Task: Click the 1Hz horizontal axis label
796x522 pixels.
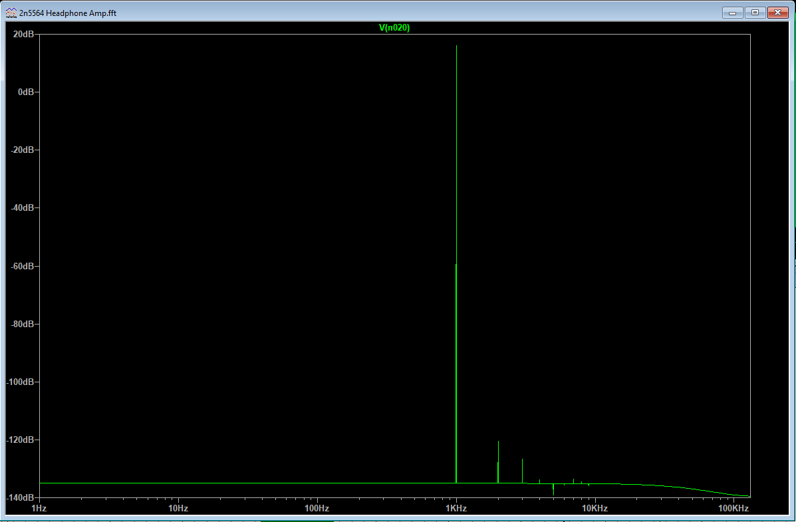Action: [39, 508]
